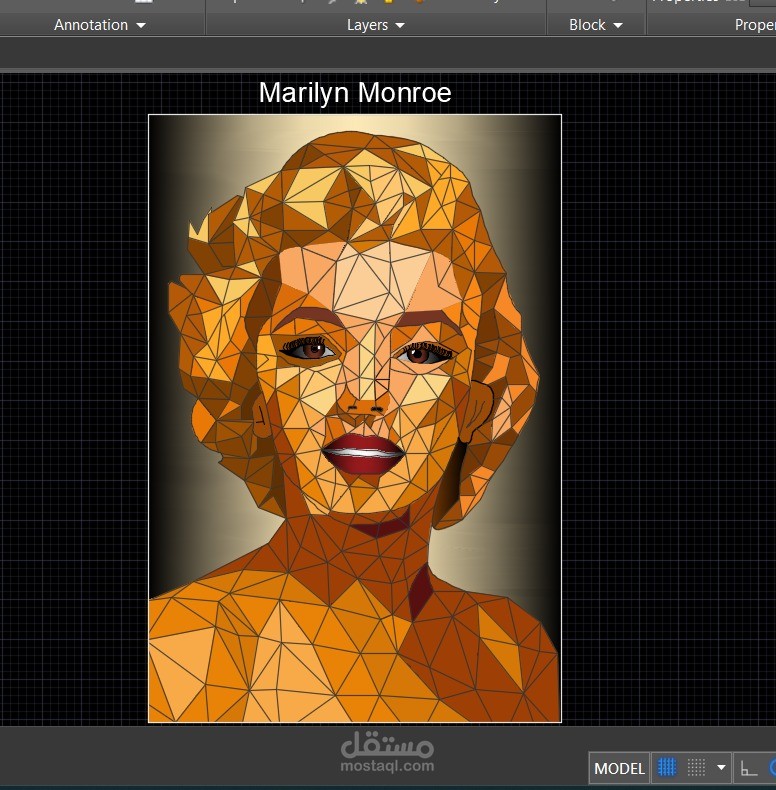
Task: Toggle the dotted snap mode icon
Action: click(x=696, y=768)
